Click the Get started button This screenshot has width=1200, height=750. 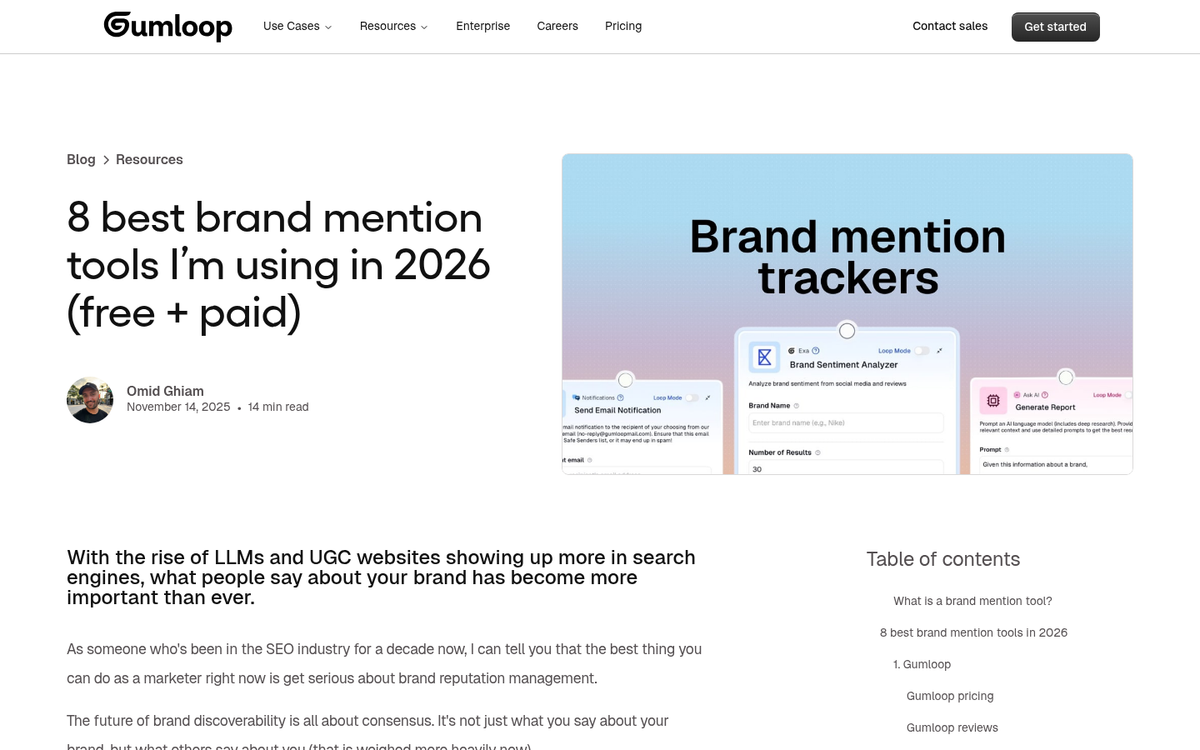pos(1055,26)
